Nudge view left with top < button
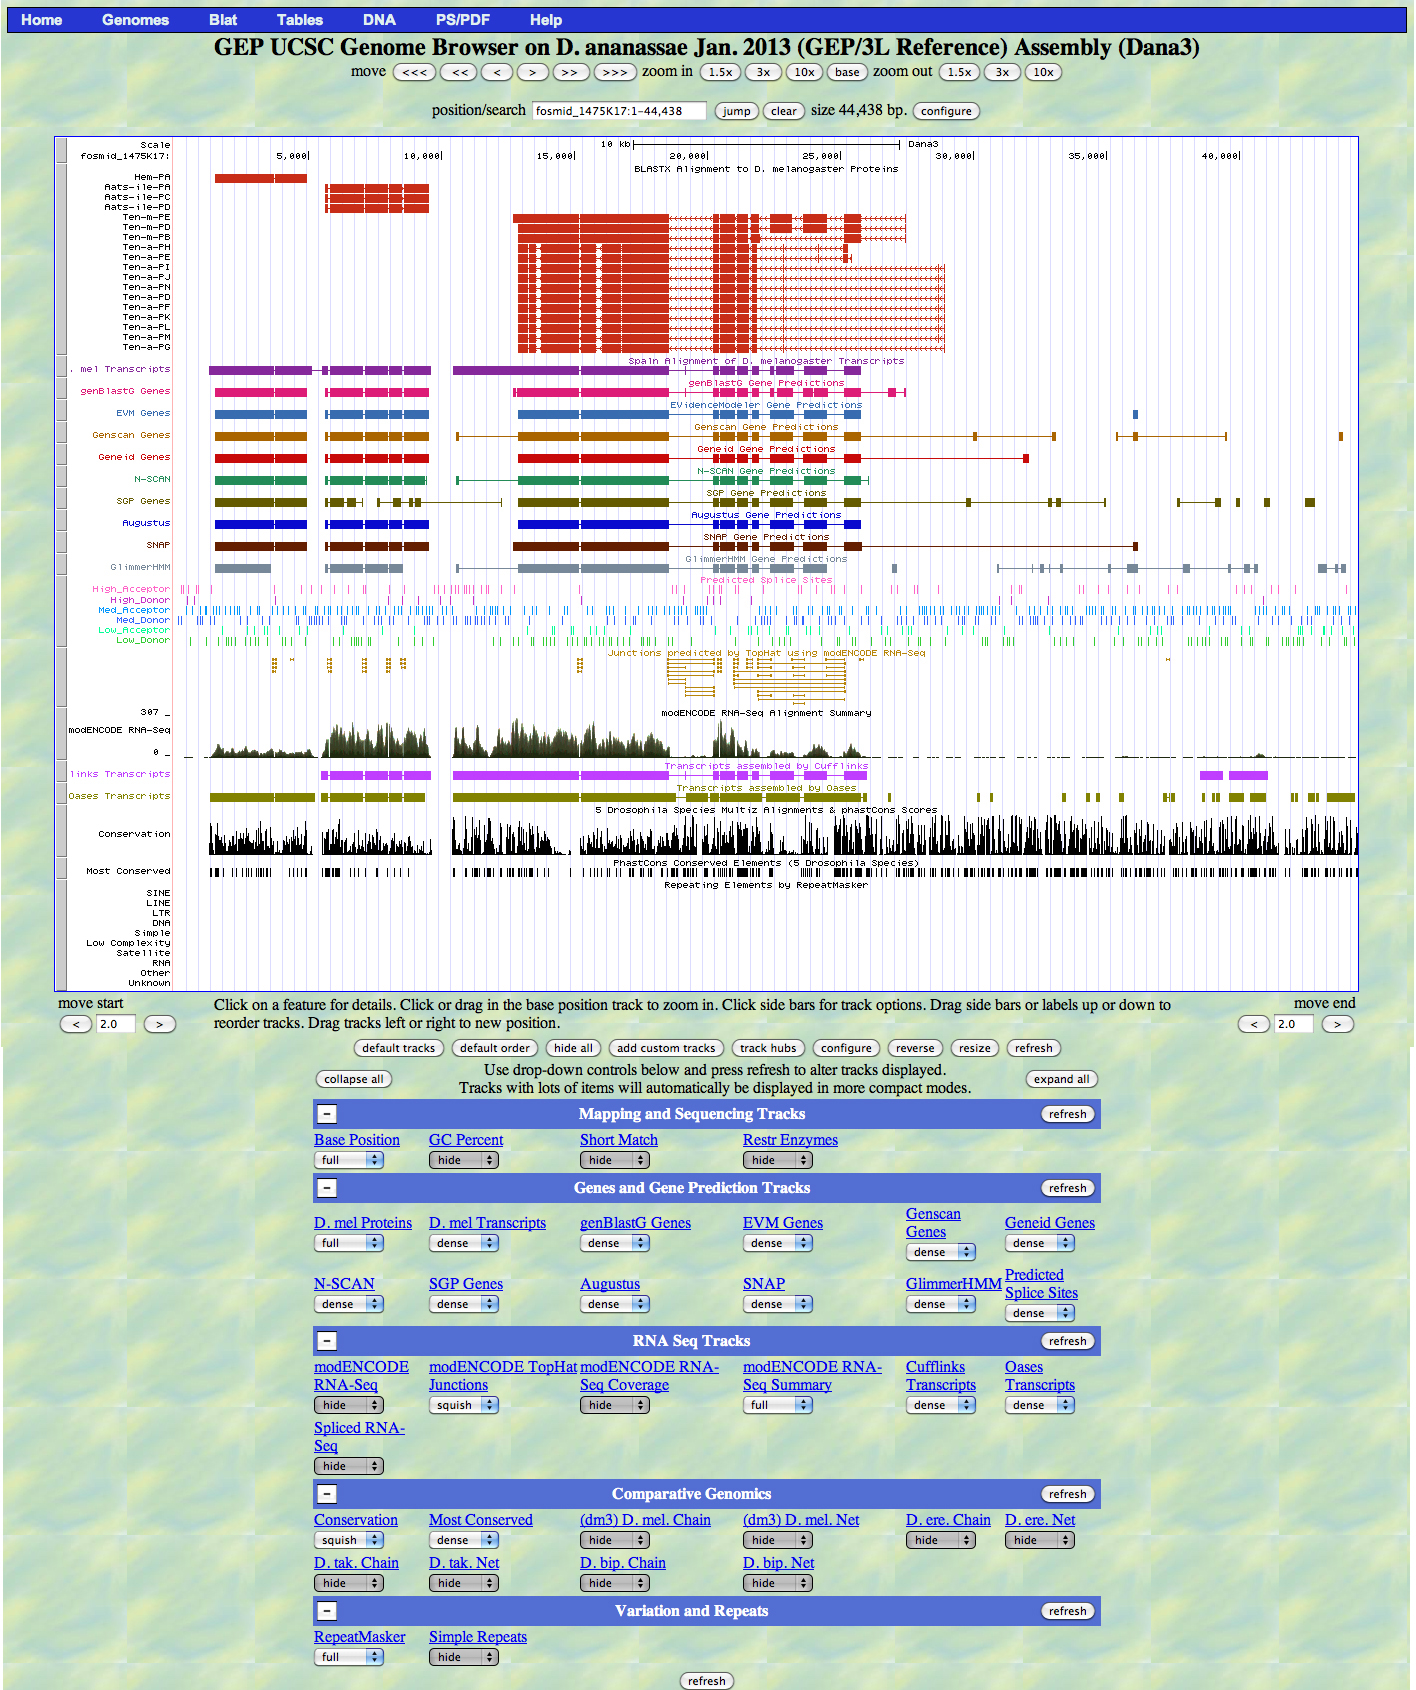This screenshot has width=1416, height=1690. (497, 72)
